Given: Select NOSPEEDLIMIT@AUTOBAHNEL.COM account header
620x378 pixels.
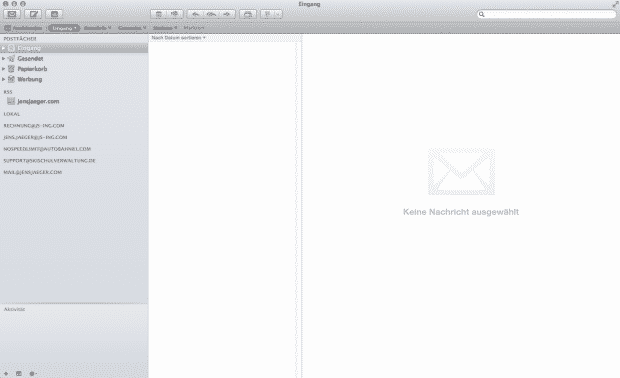Looking at the screenshot, I should (x=47, y=149).
